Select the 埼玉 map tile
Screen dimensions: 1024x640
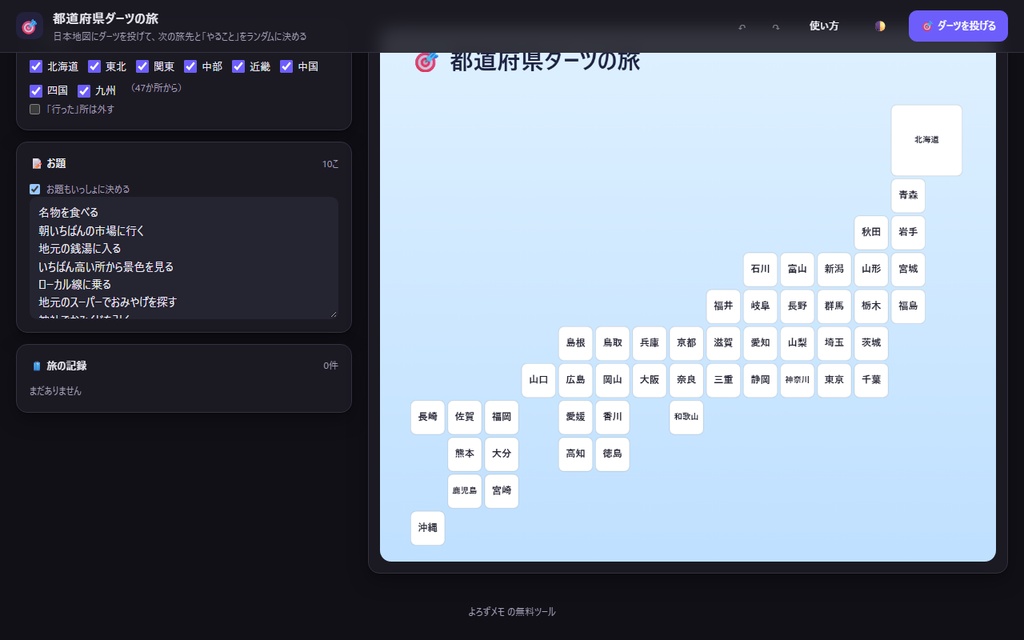[834, 343]
